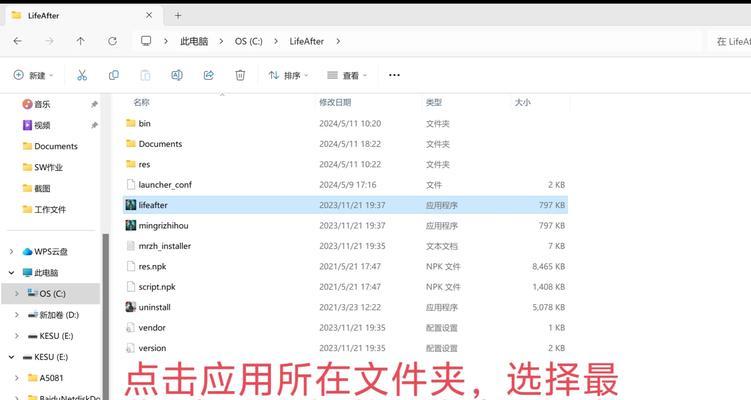Open Documents in quick access sidebar

[x=56, y=146]
